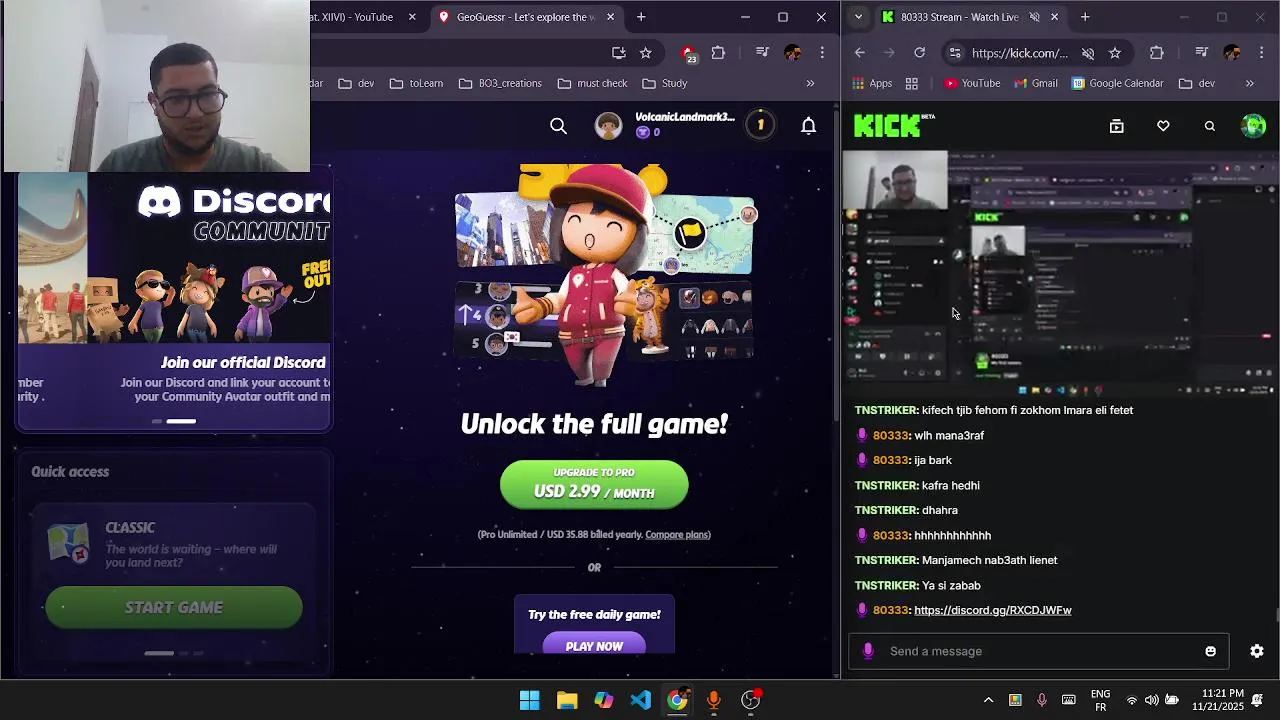The width and height of the screenshot is (1280, 720).
Task: Open Chrome three-dot menu in GeoGuessr window
Action: coord(822,53)
